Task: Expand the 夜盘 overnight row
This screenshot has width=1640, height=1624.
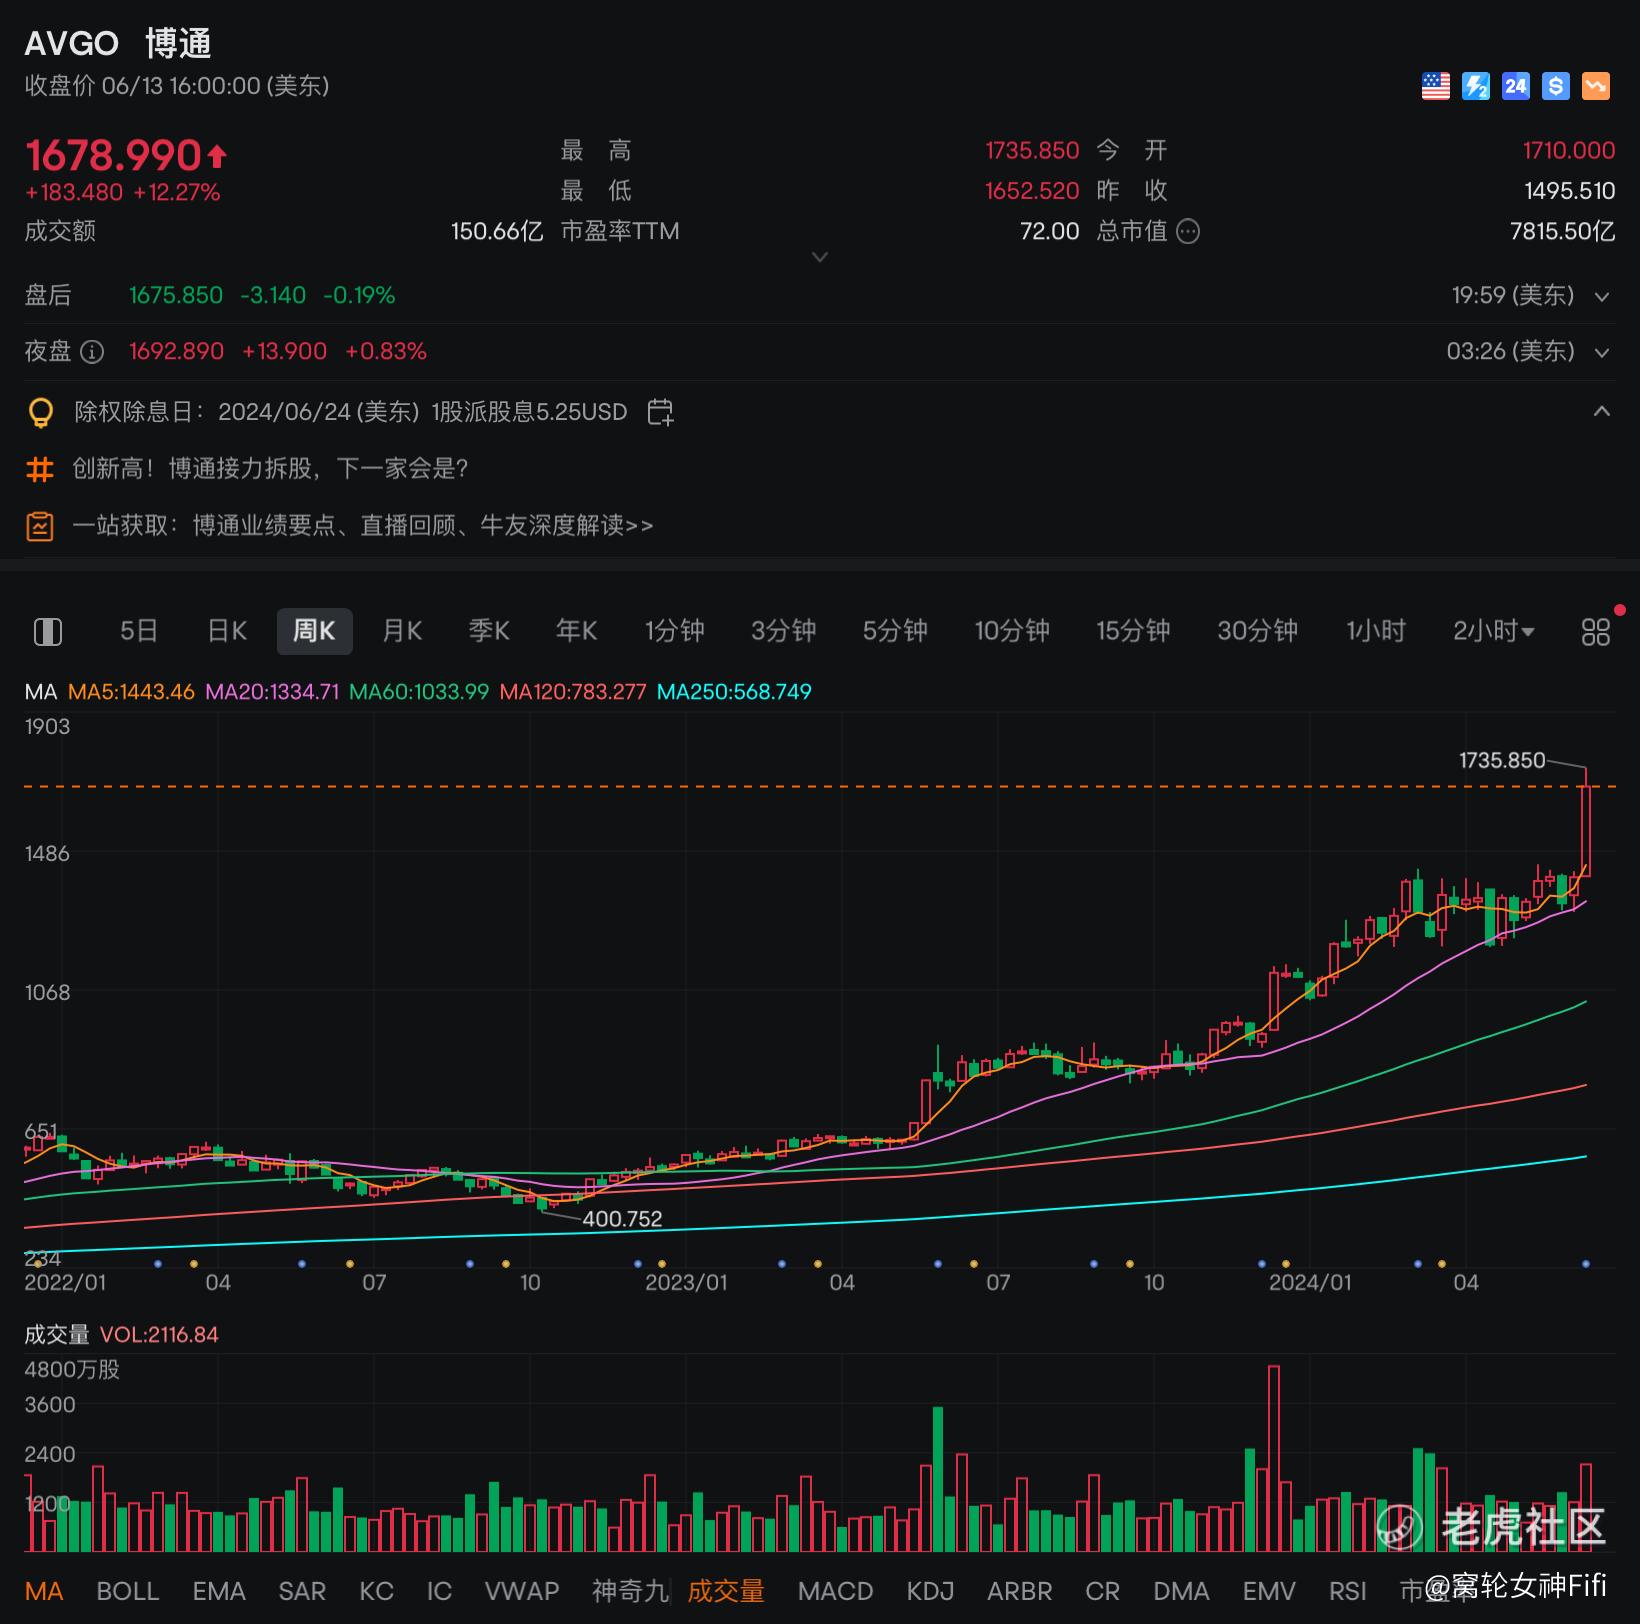Action: [1602, 353]
